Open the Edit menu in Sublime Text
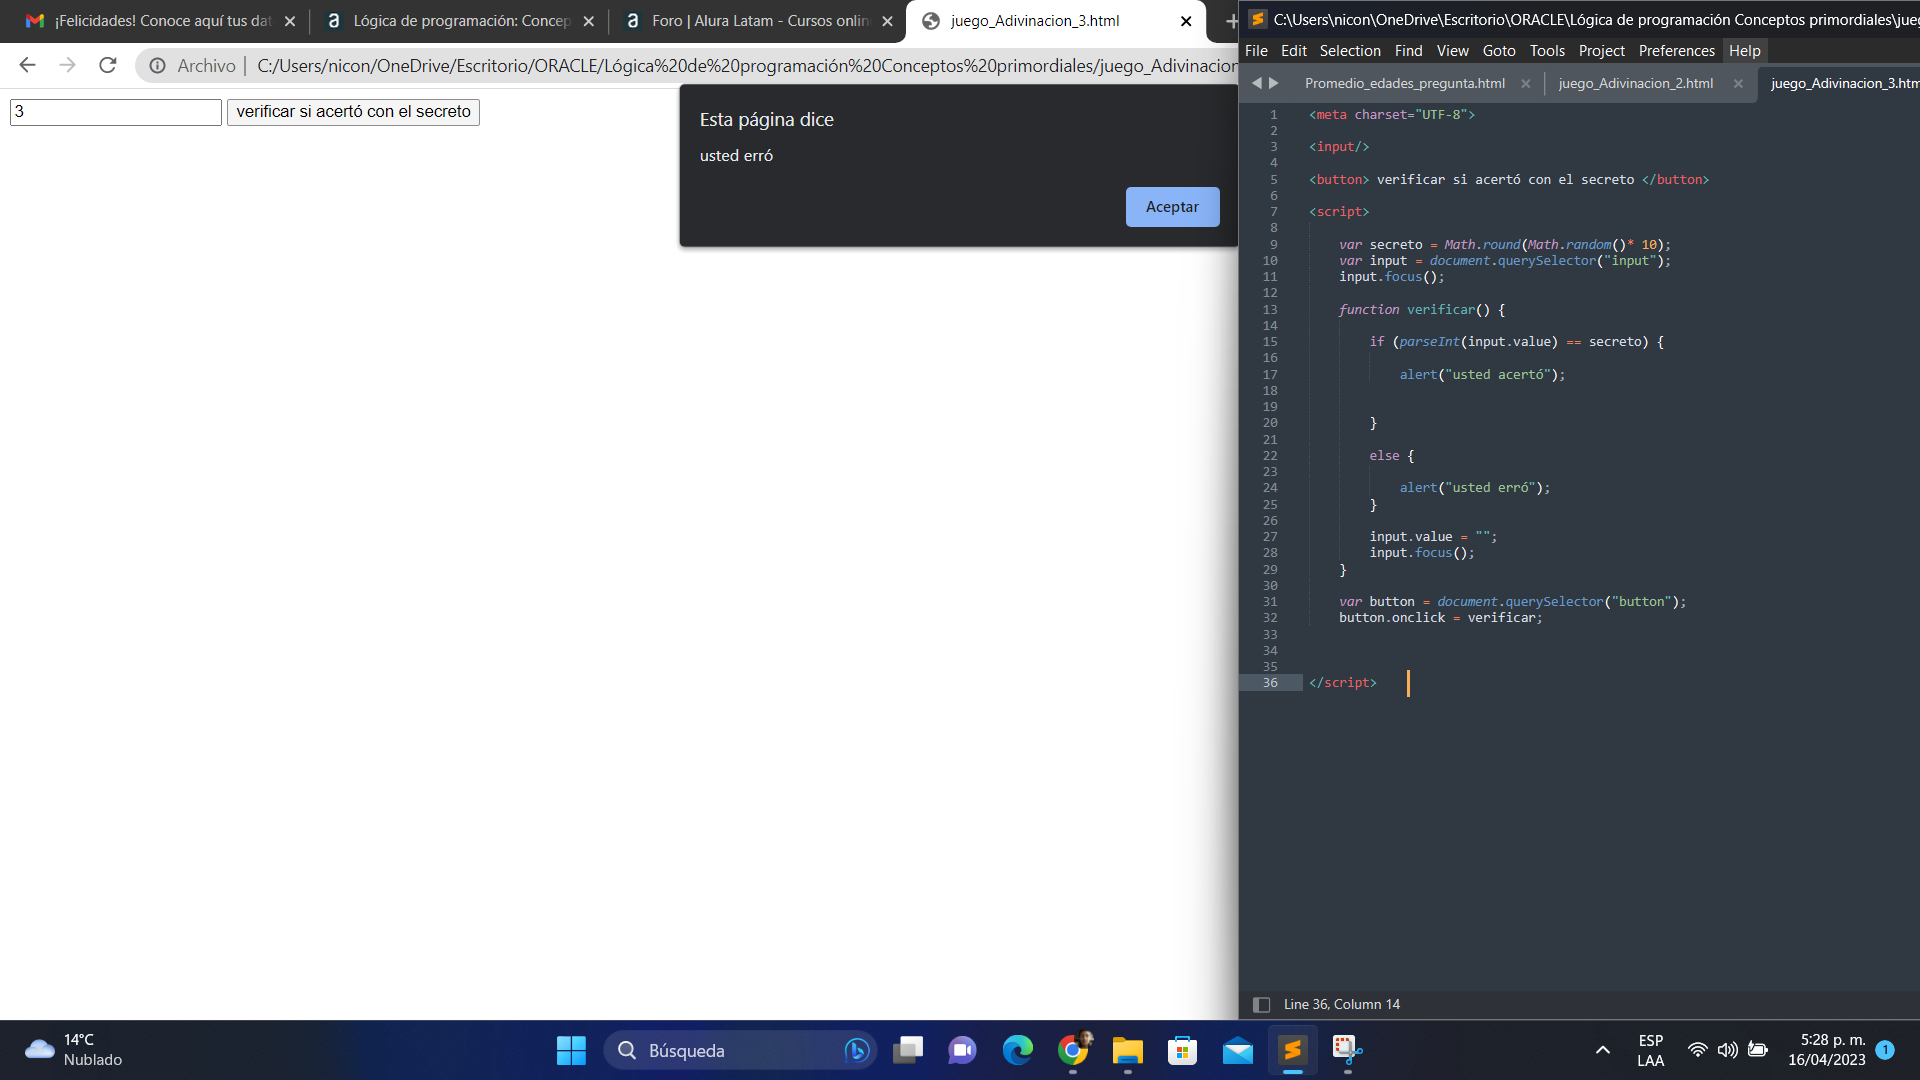The image size is (1920, 1080). tap(1293, 51)
